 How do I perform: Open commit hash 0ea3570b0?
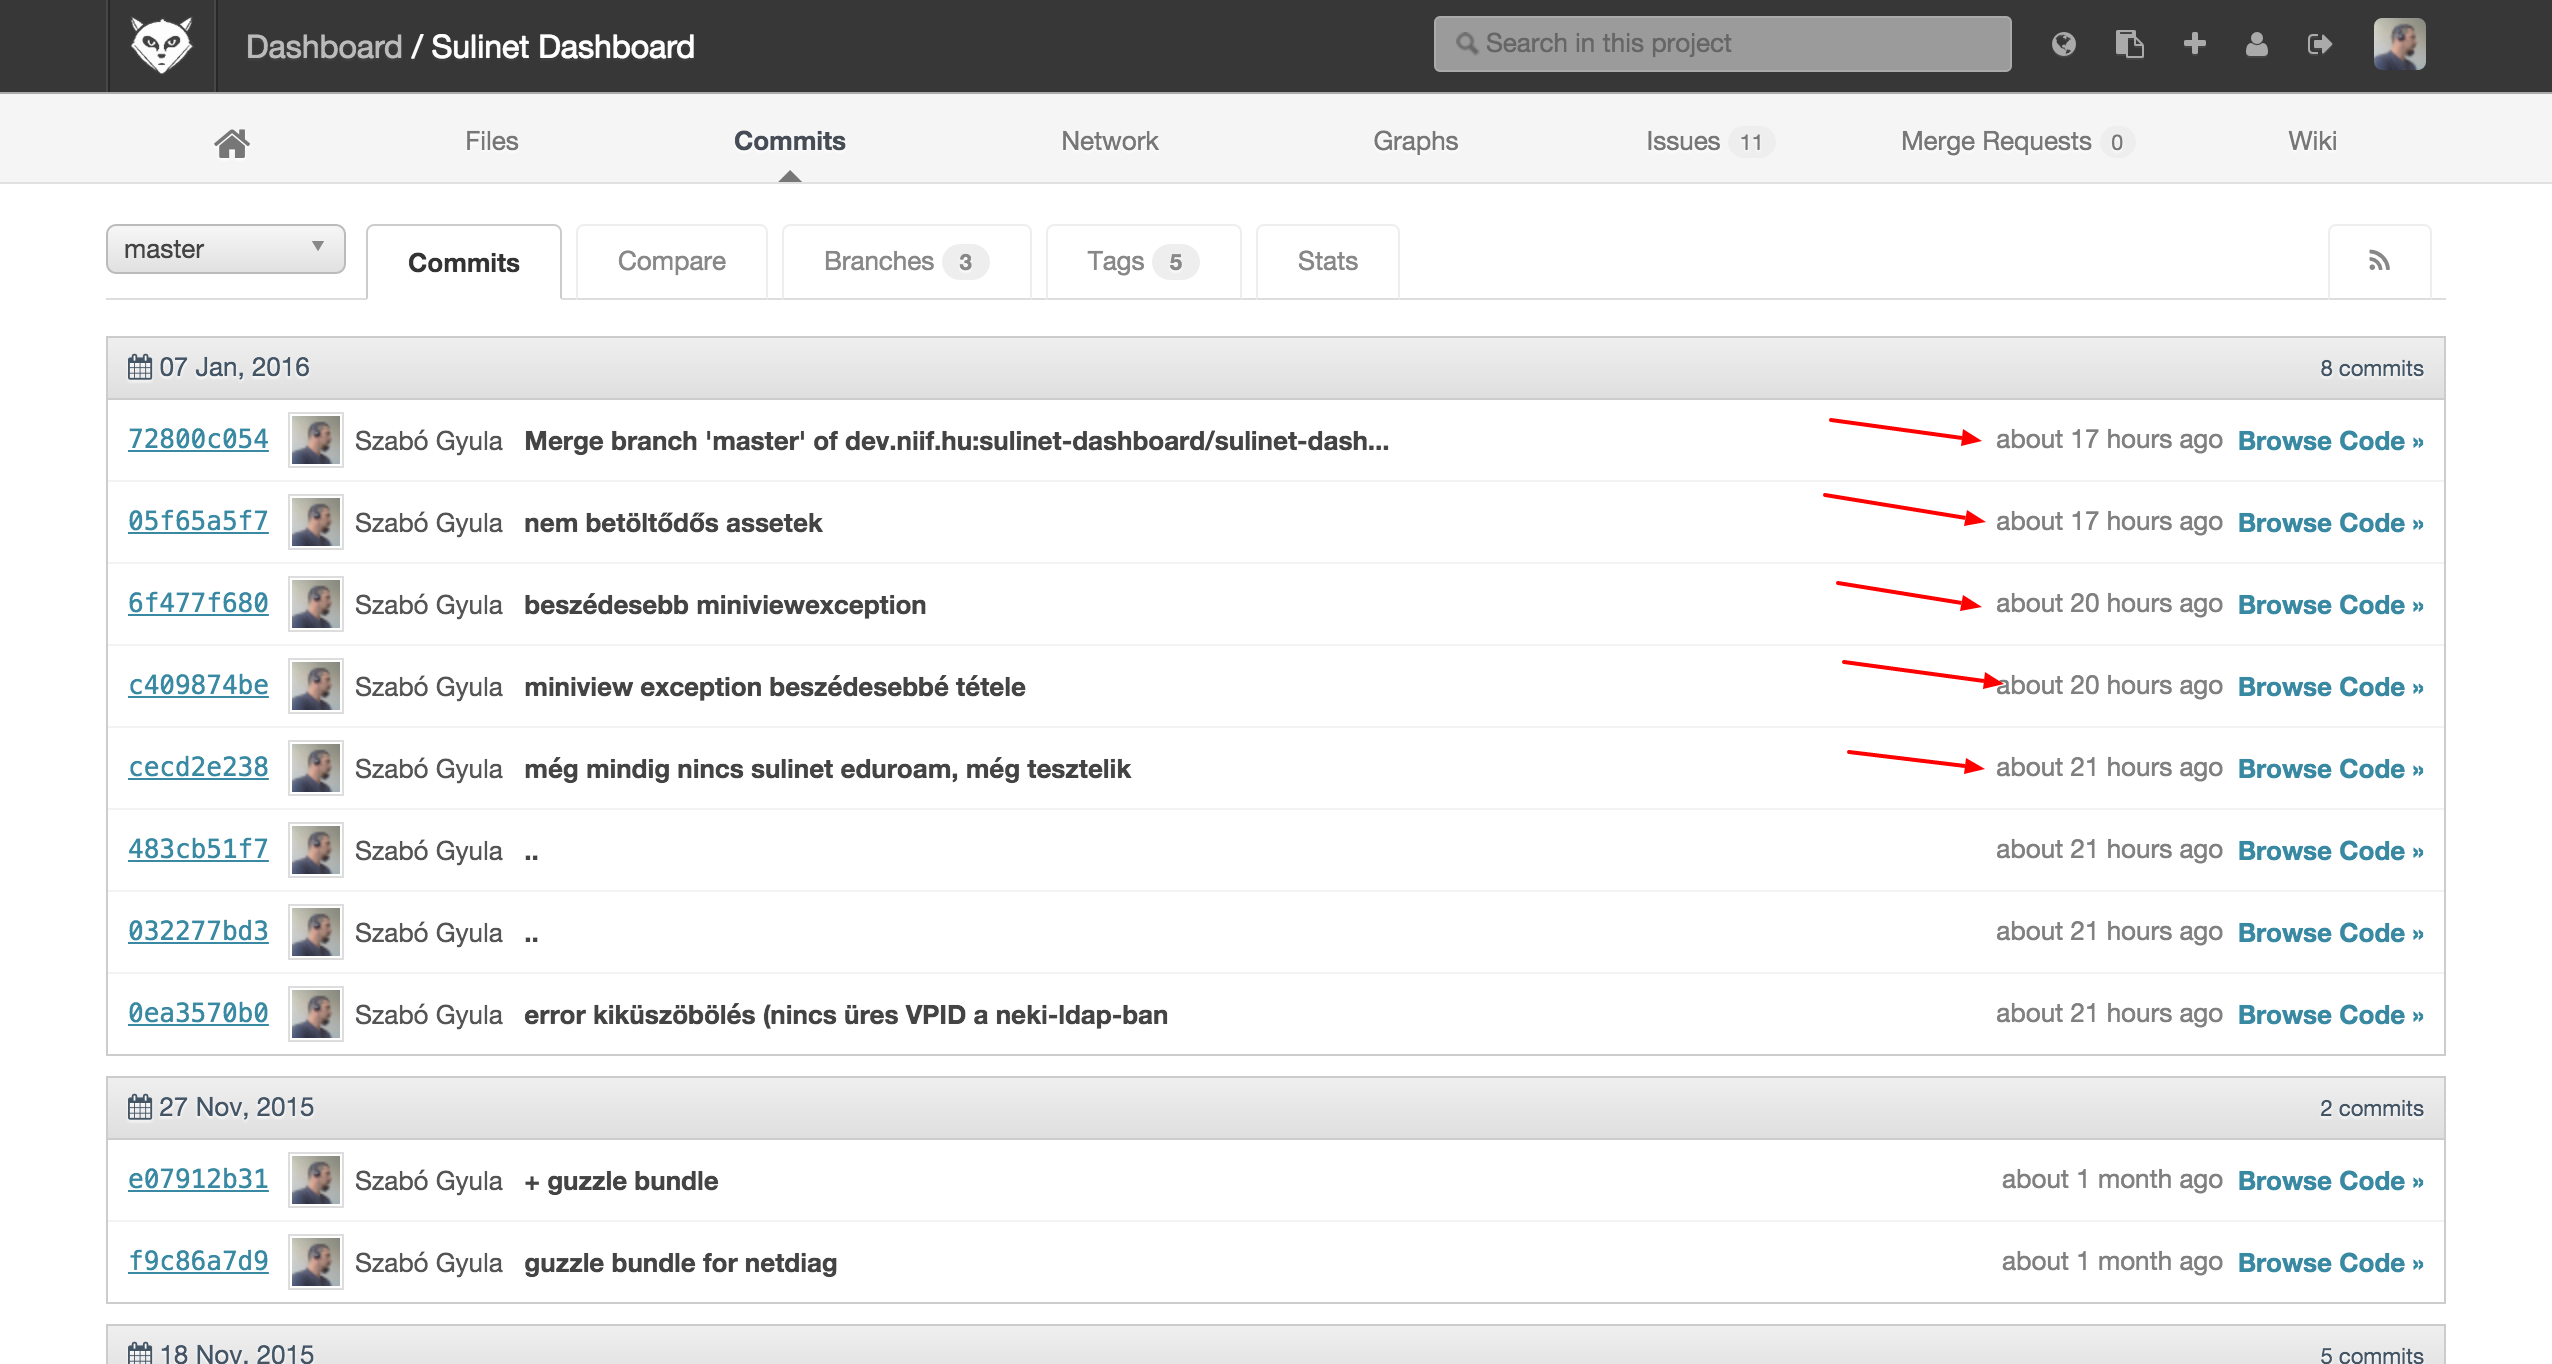click(x=198, y=1013)
